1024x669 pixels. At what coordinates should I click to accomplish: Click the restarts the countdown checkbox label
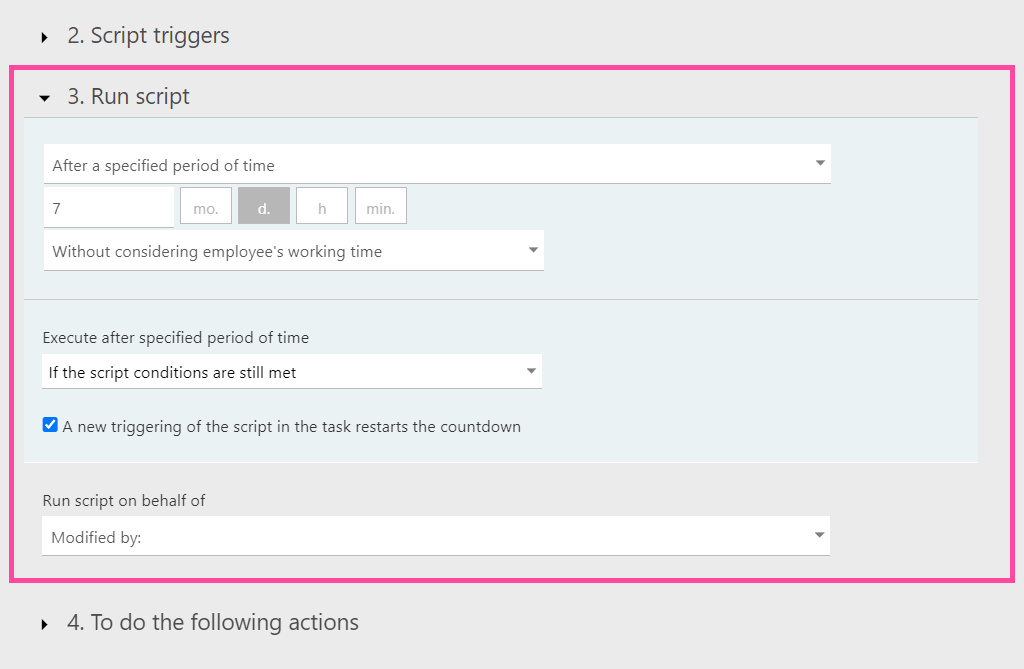coord(292,427)
